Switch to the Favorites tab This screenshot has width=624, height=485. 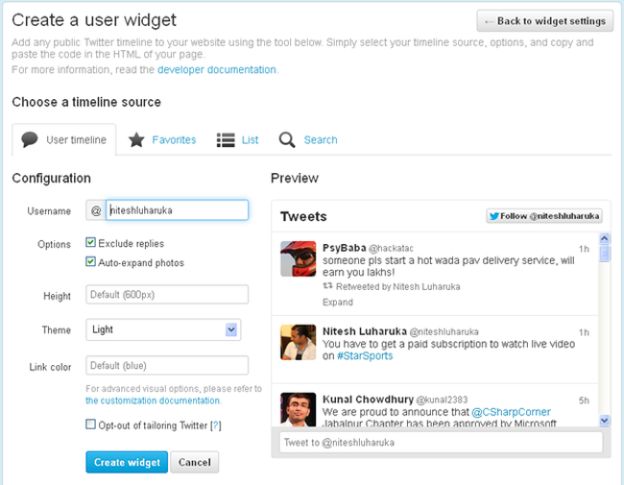173,140
